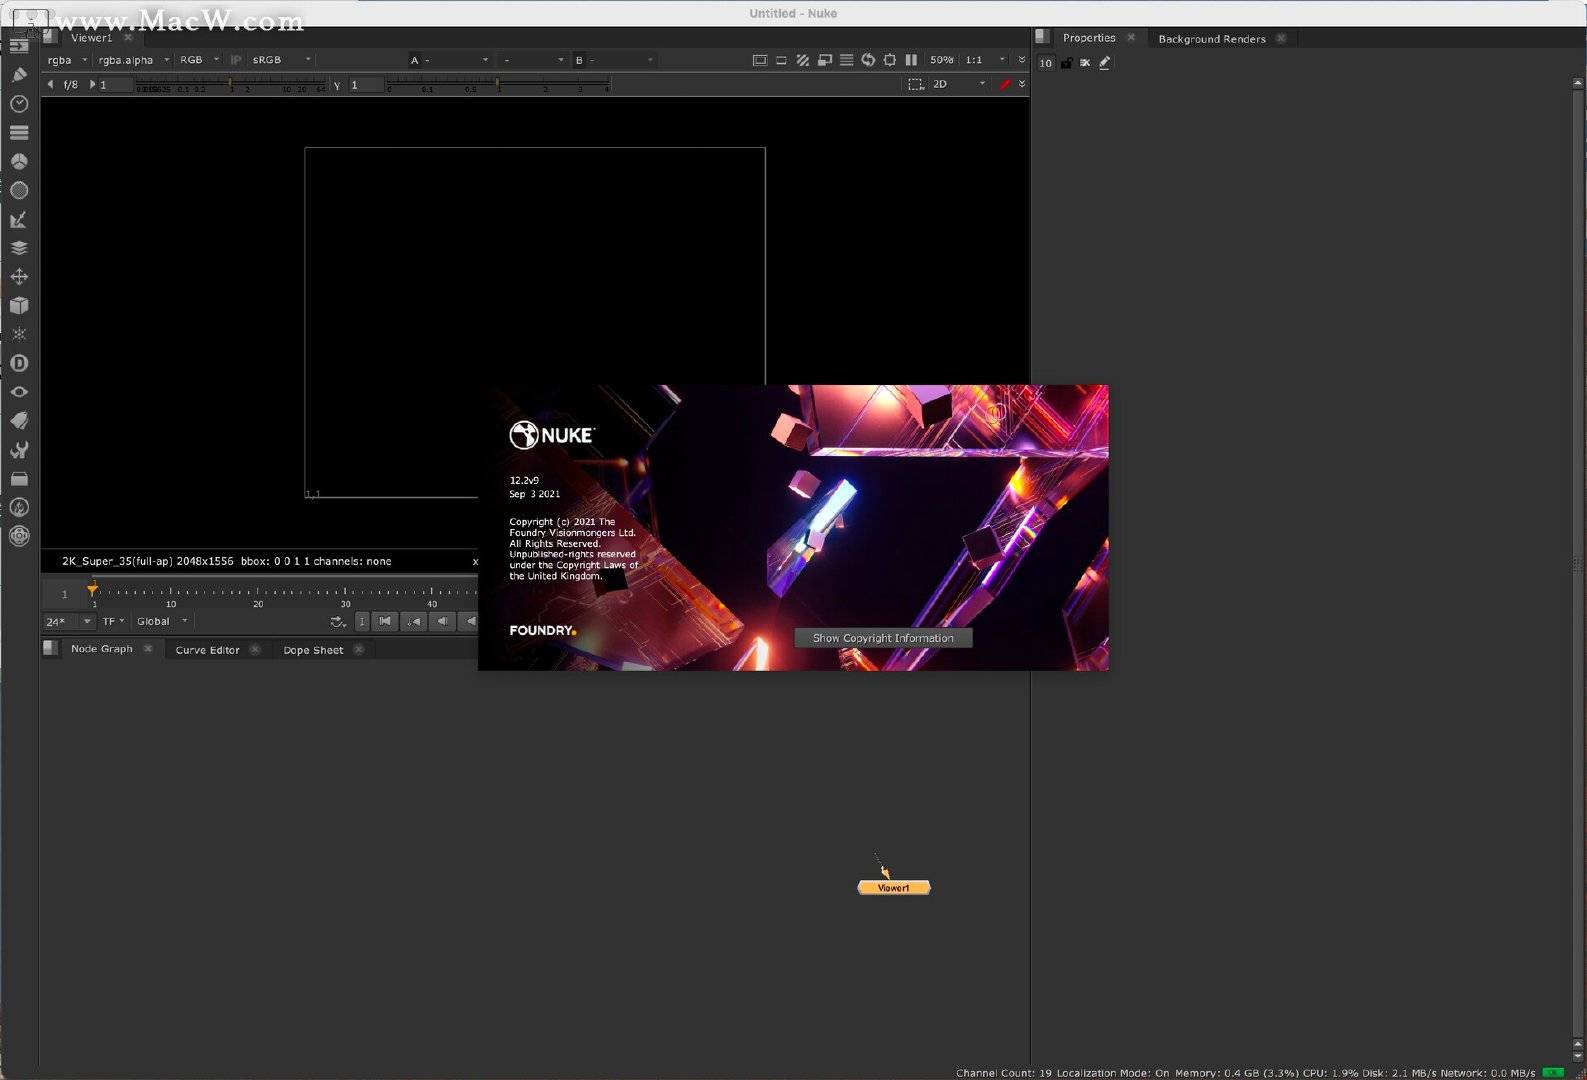Toggle the wide display frame icon in Viewer toolbar
The height and width of the screenshot is (1080, 1587).
click(x=760, y=60)
